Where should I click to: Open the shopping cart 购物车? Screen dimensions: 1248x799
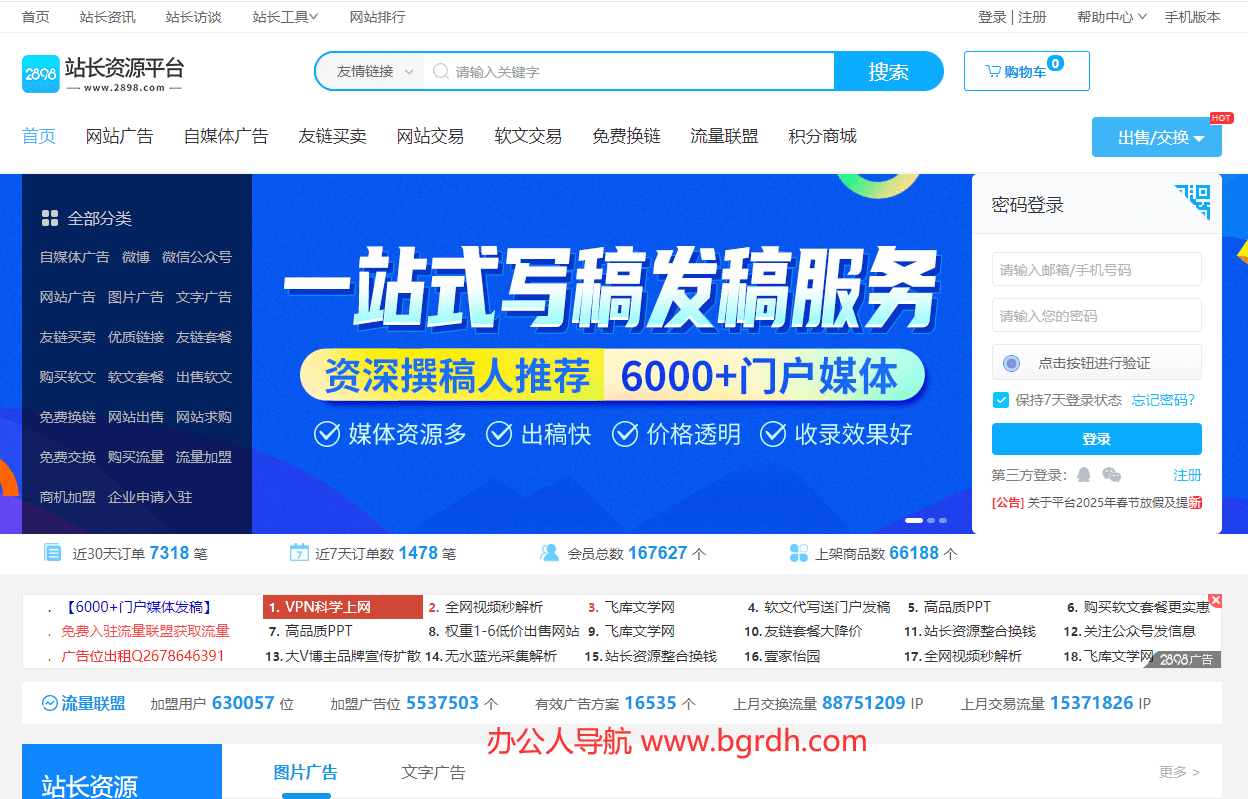1026,70
